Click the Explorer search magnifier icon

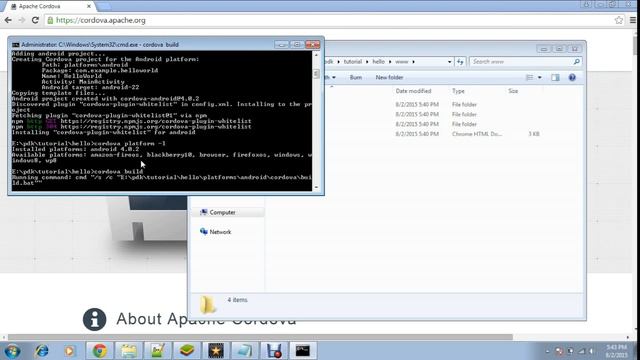pos(576,62)
